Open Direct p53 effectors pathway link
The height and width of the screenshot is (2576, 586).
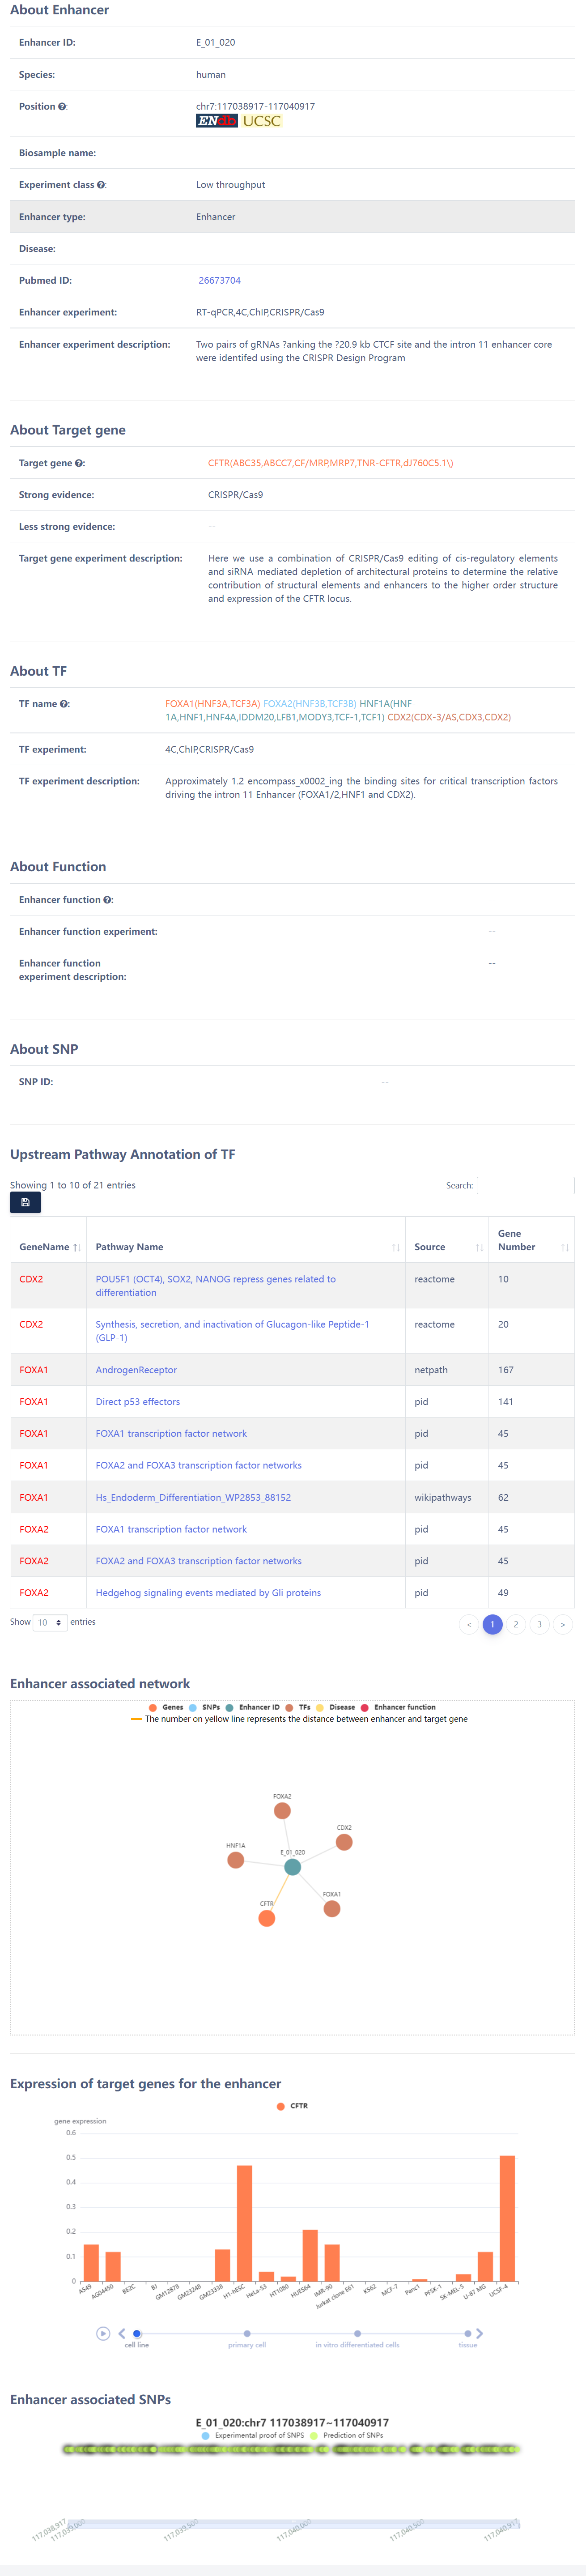click(x=138, y=1402)
